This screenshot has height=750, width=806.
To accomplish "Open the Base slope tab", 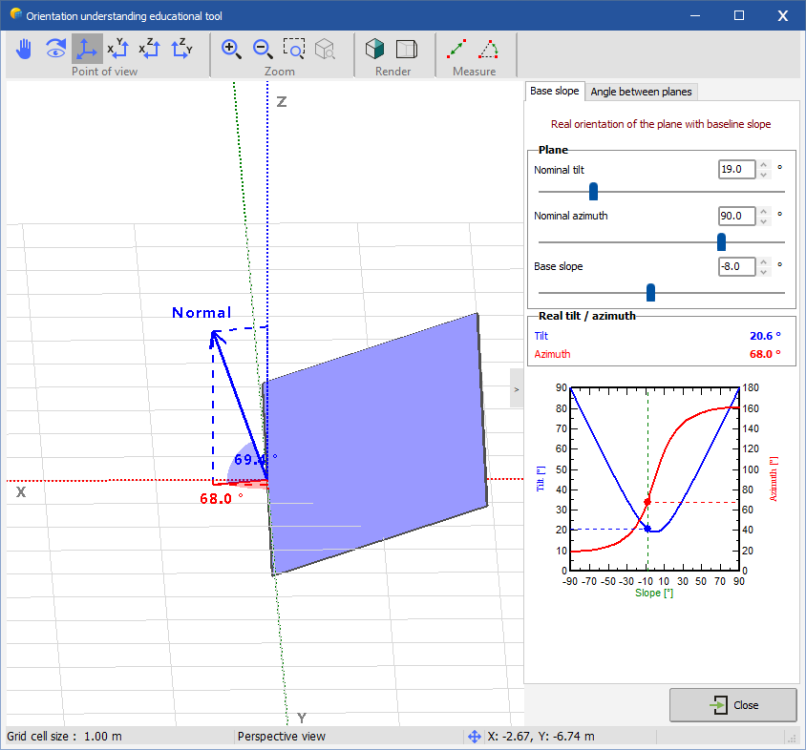I will (554, 91).
